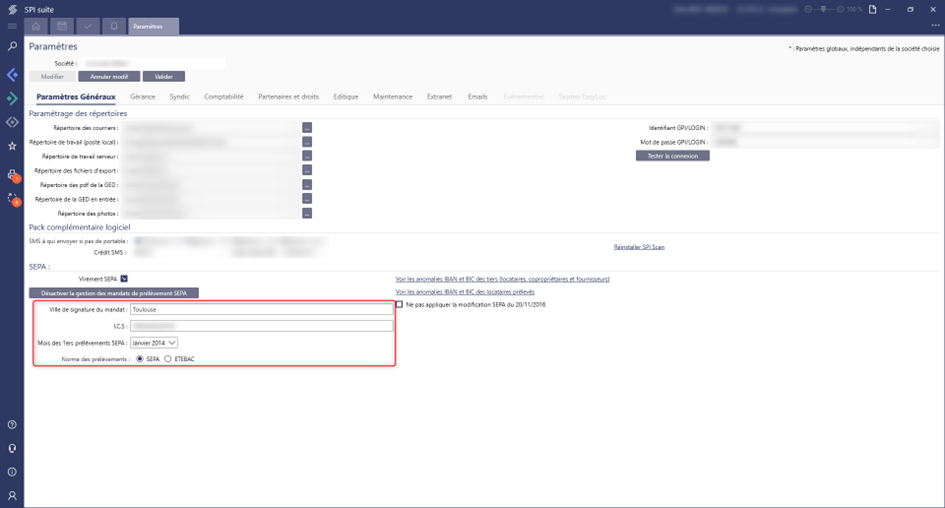Click the Valider button
This screenshot has height=508, width=945.
pyautogui.click(x=164, y=77)
